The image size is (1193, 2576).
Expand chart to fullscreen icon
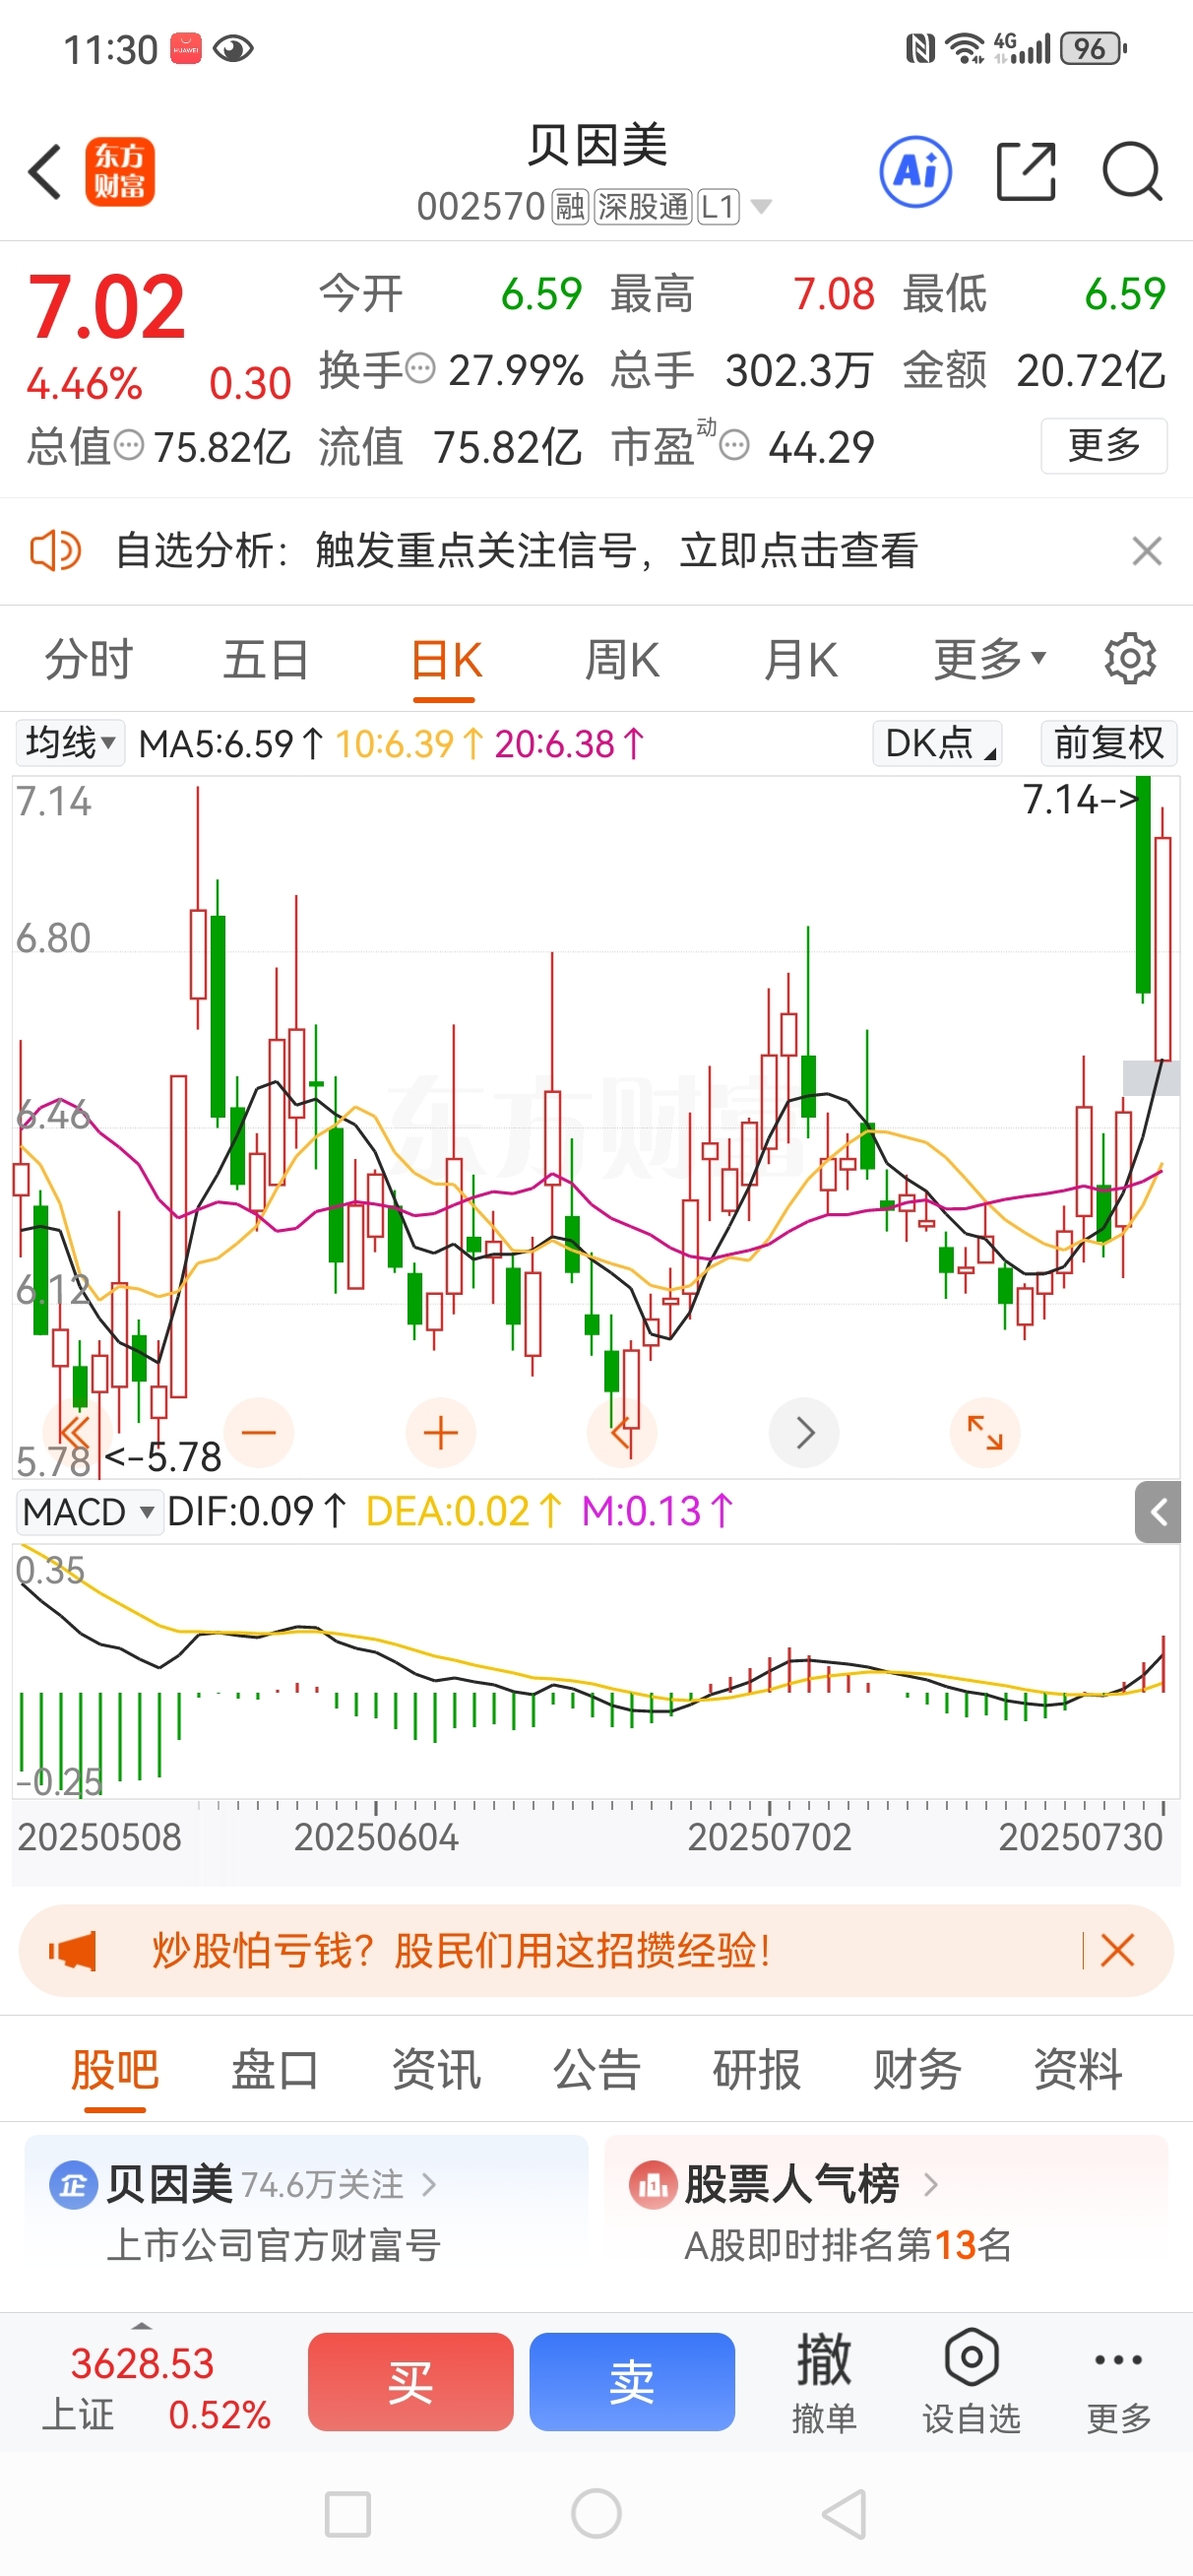pyautogui.click(x=985, y=1432)
